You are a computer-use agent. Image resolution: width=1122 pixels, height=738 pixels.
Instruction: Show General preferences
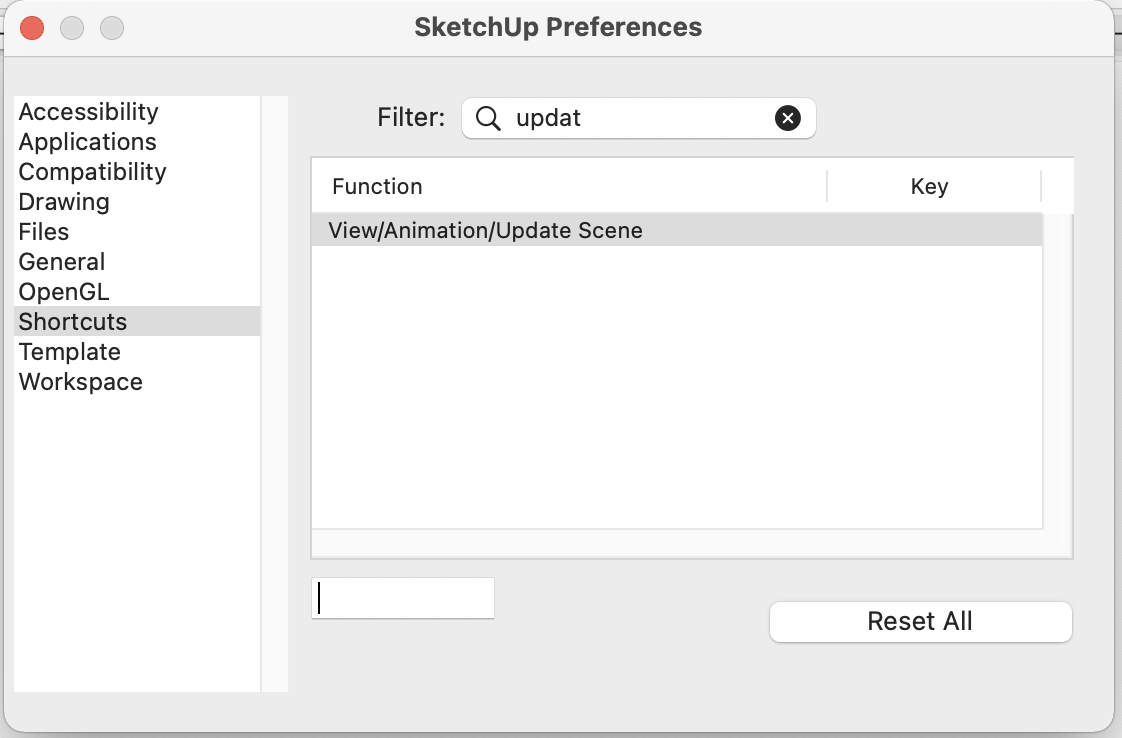point(61,262)
